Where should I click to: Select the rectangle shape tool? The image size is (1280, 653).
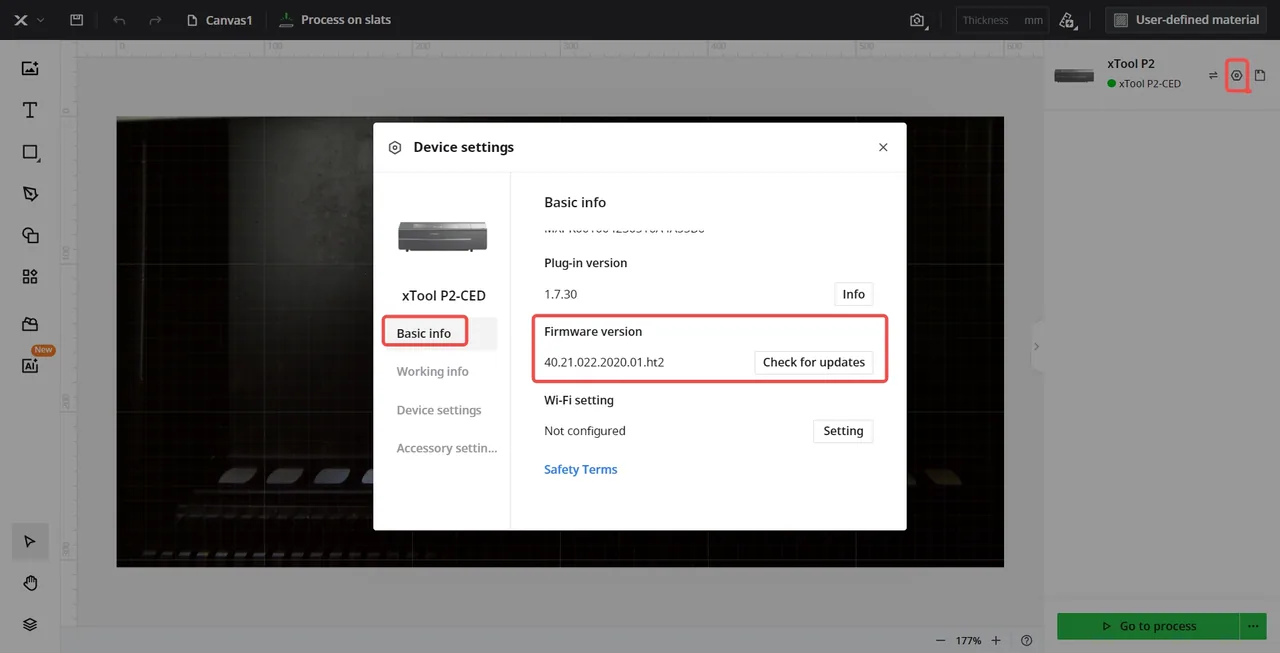(30, 152)
